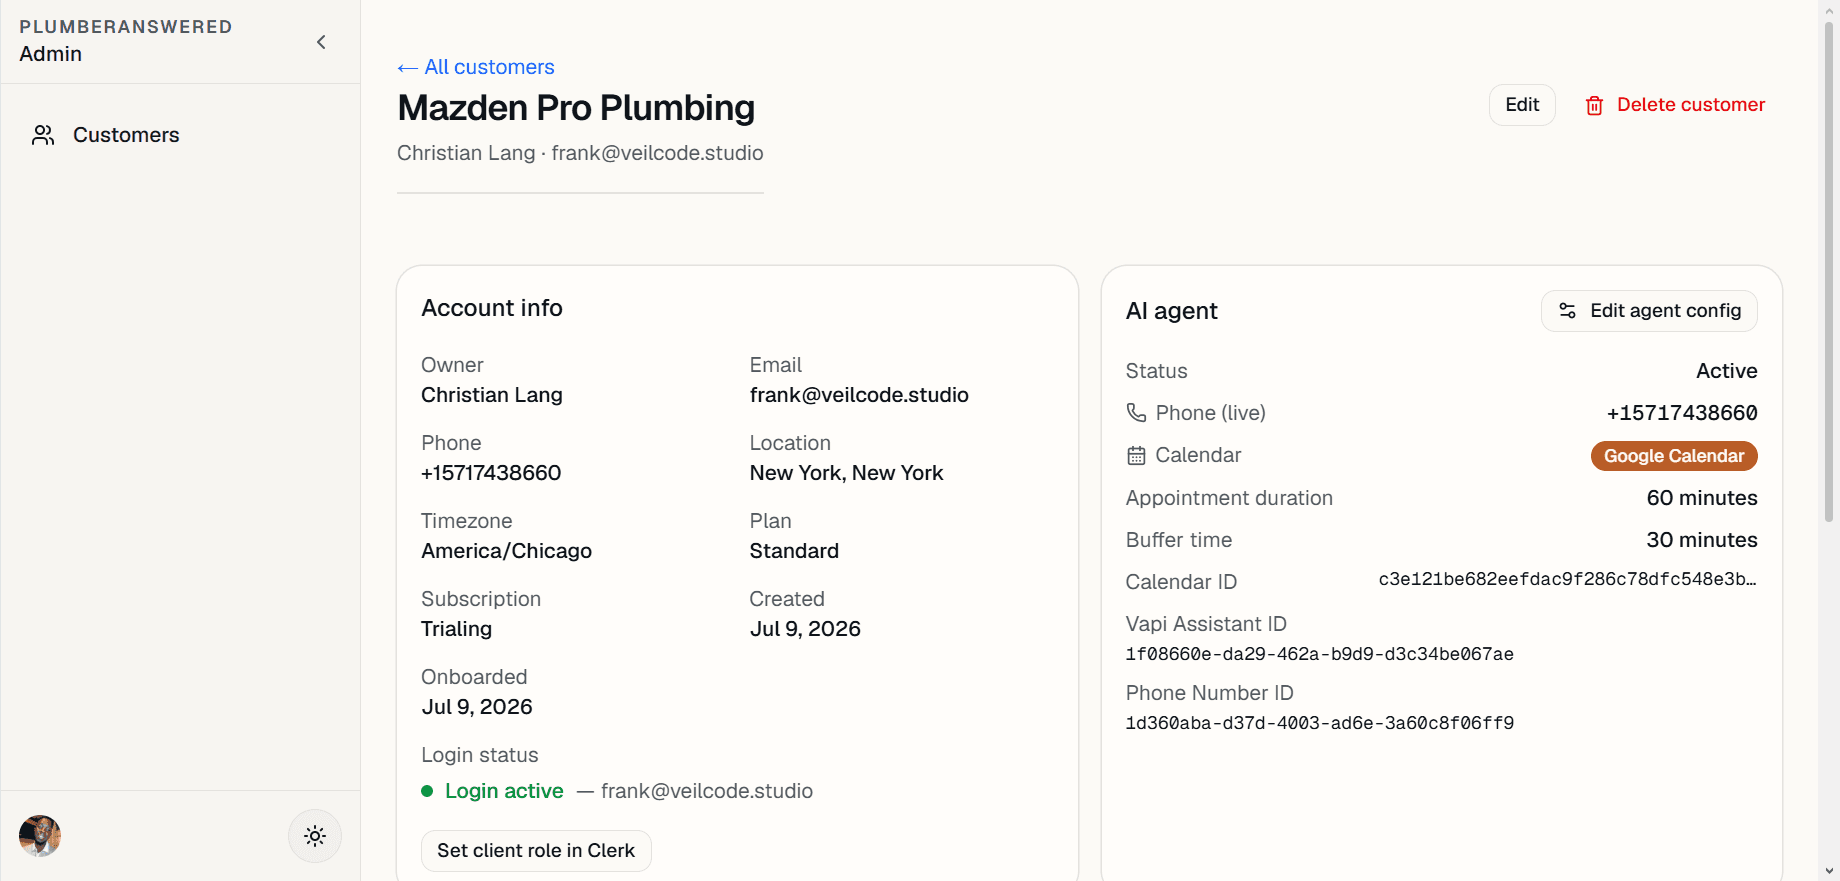Image resolution: width=1840 pixels, height=881 pixels.
Task: Toggle light/dark theme with sun icon
Action: tap(315, 836)
